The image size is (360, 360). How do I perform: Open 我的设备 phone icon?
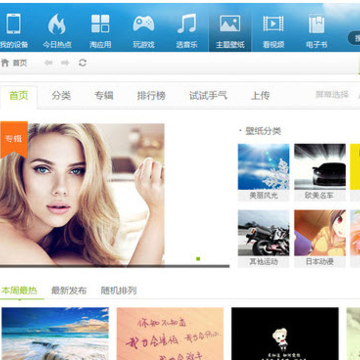coord(13,24)
